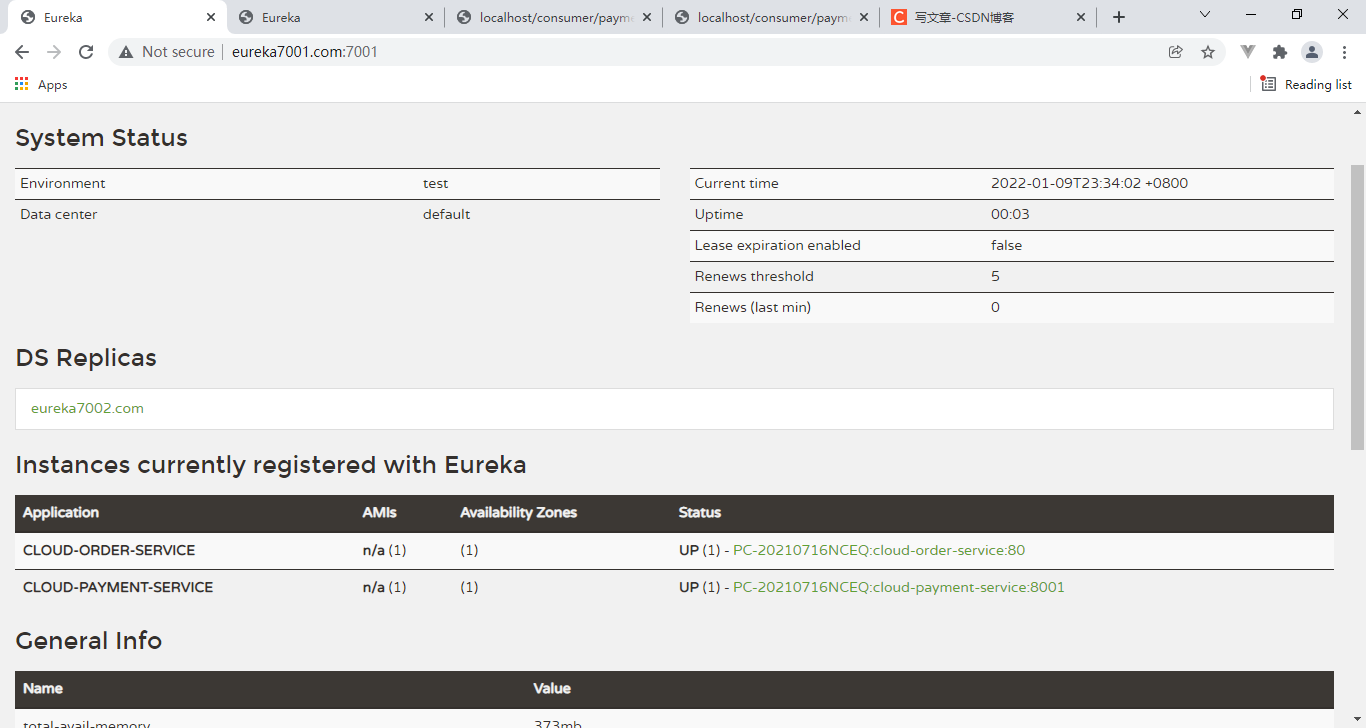Click the Data center value default
This screenshot has width=1366, height=728.
tap(446, 214)
